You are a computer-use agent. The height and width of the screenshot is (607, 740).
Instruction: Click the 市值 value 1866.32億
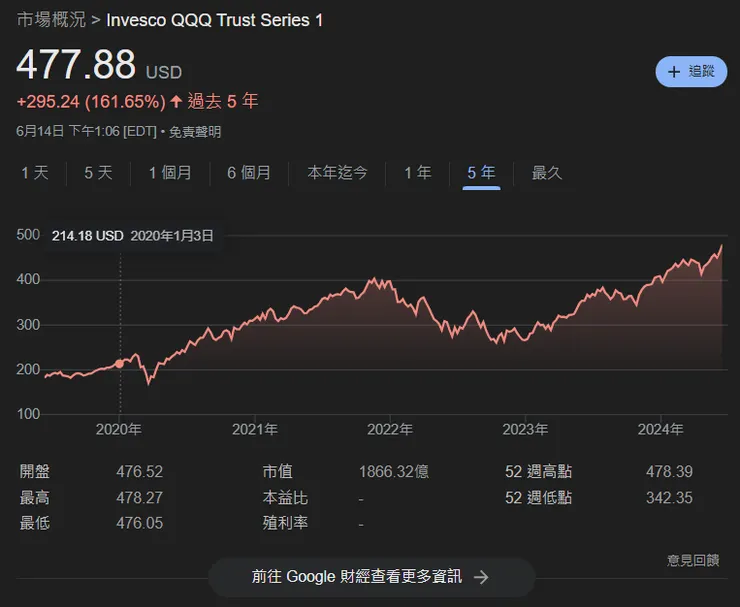(x=394, y=472)
